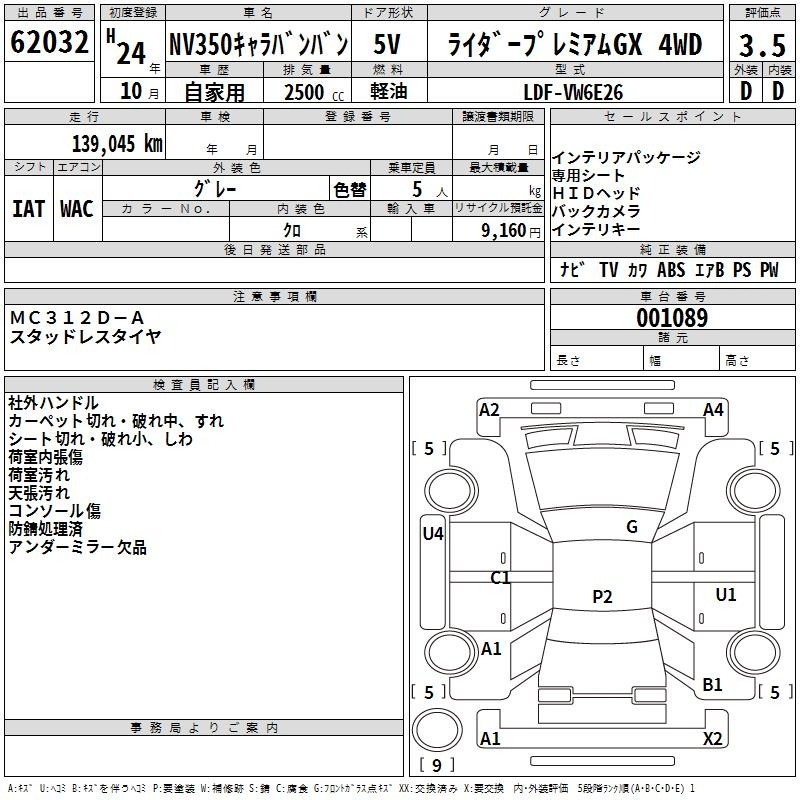
Task: Select the U1 dent marker on right side
Action: 725,595
